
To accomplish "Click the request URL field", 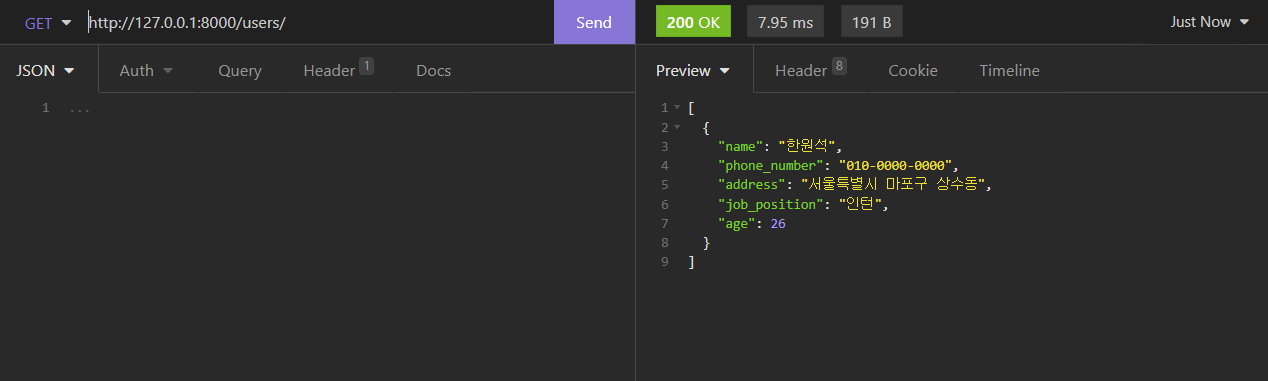I will [318, 22].
